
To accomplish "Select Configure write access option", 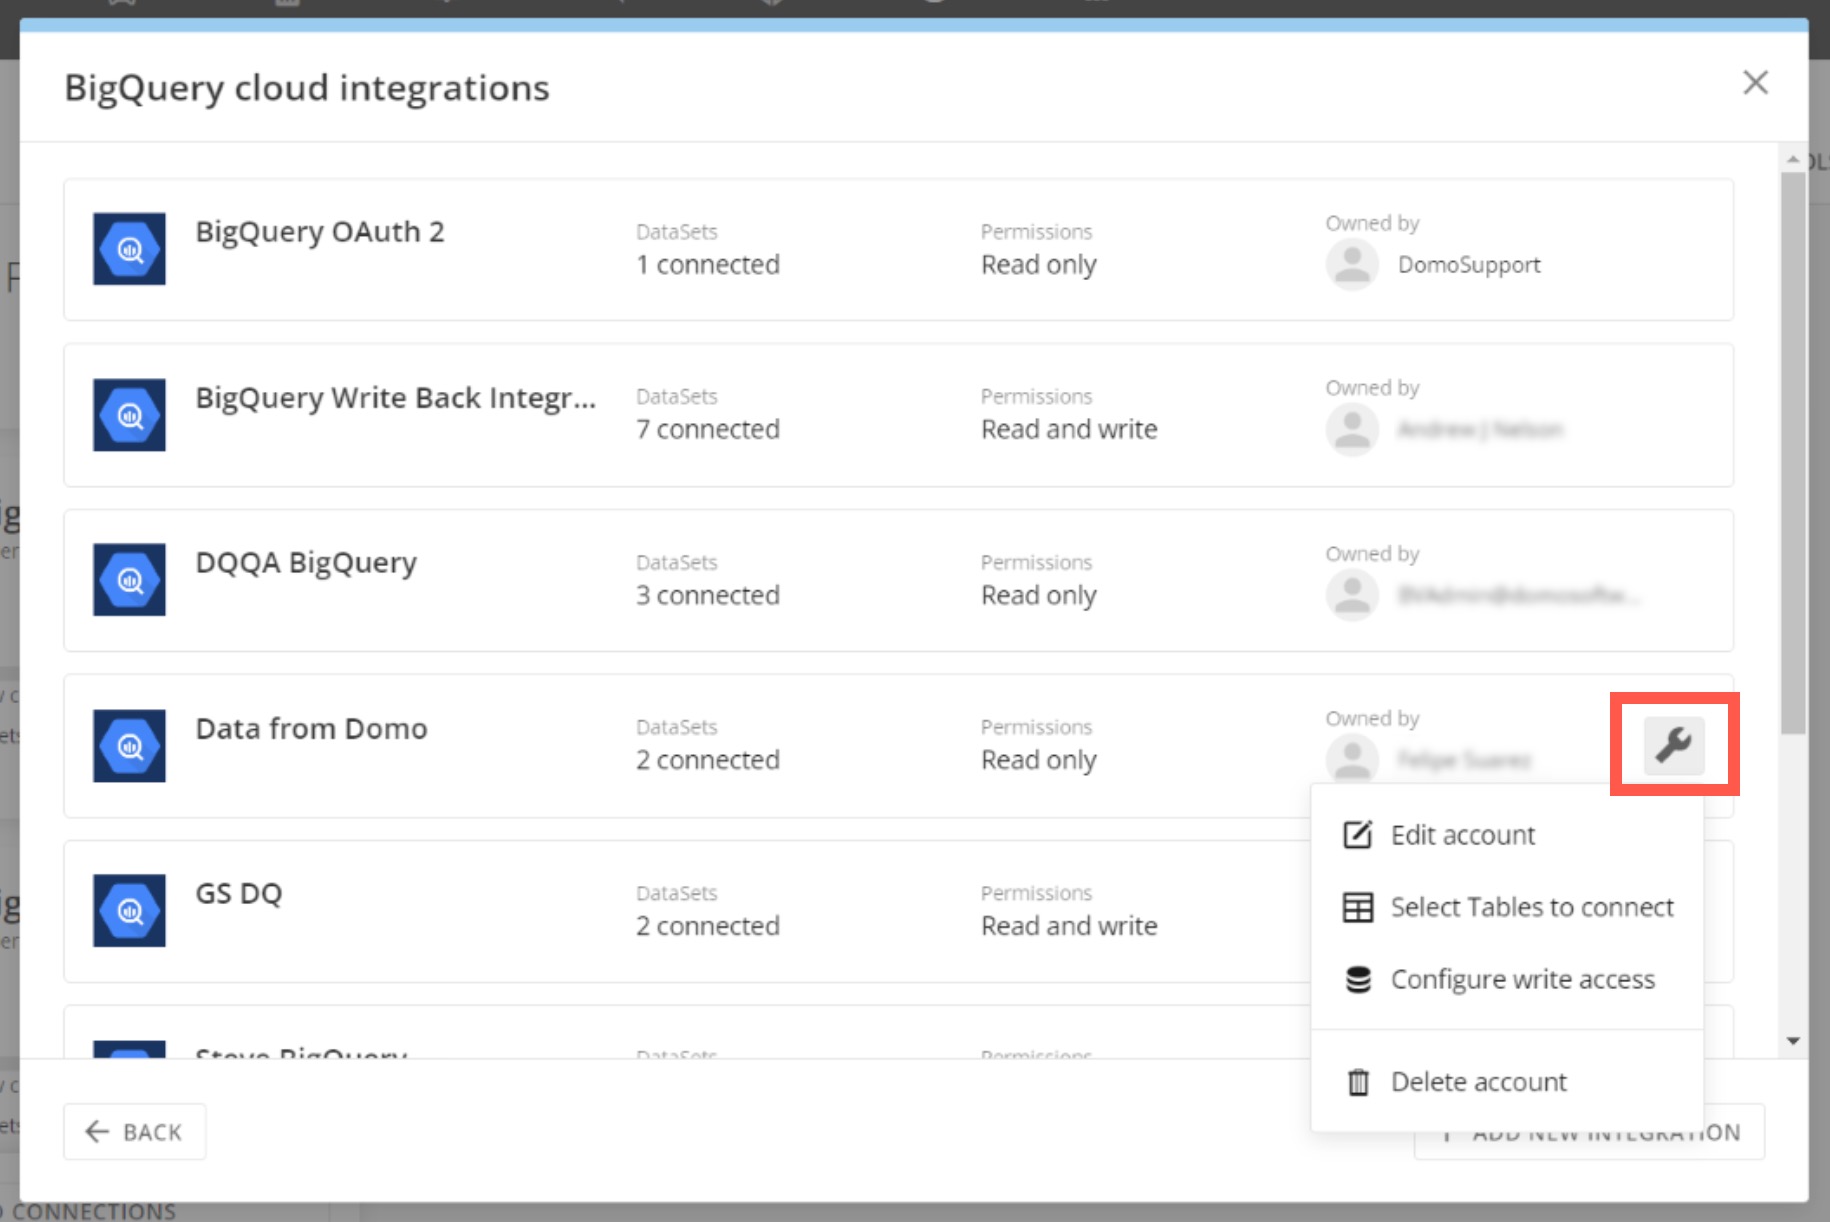I will click(x=1521, y=979).
